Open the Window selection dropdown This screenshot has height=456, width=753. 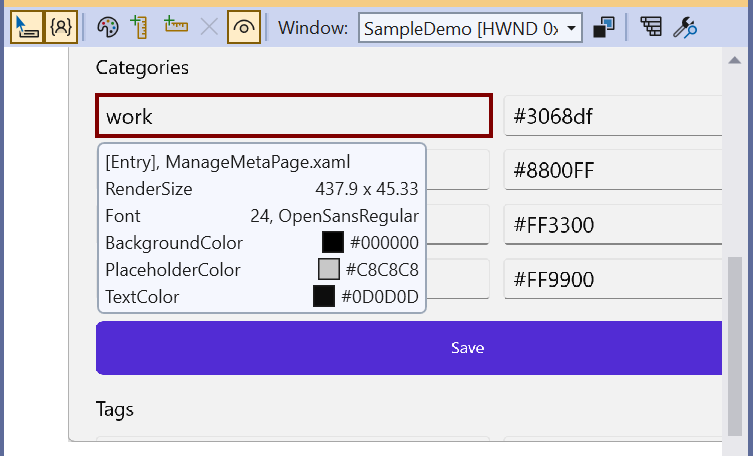point(470,28)
